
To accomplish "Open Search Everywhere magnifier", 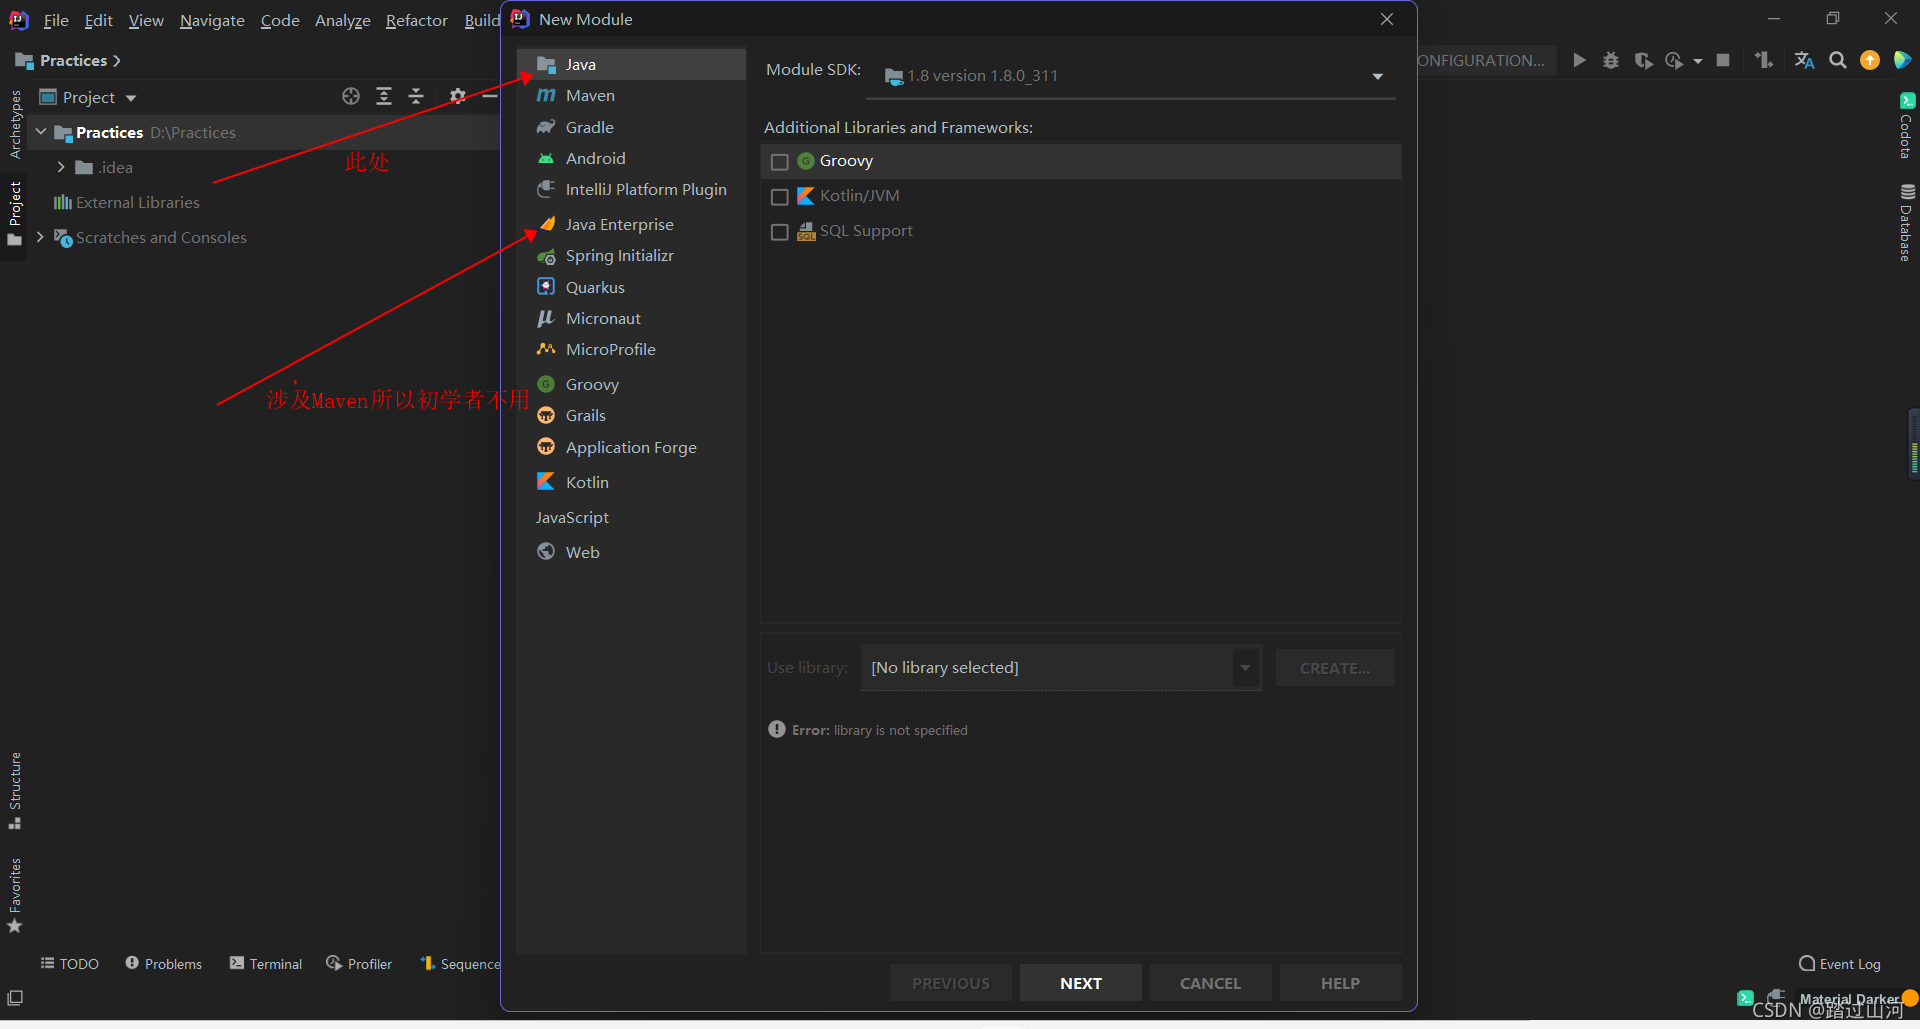I will pos(1838,60).
